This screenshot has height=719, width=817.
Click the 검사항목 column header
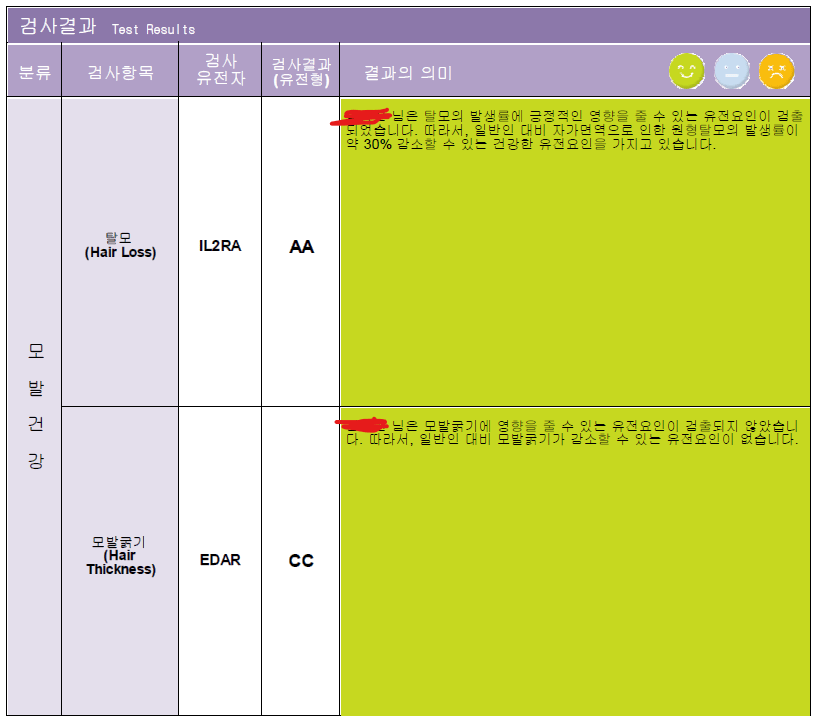pyautogui.click(x=120, y=71)
